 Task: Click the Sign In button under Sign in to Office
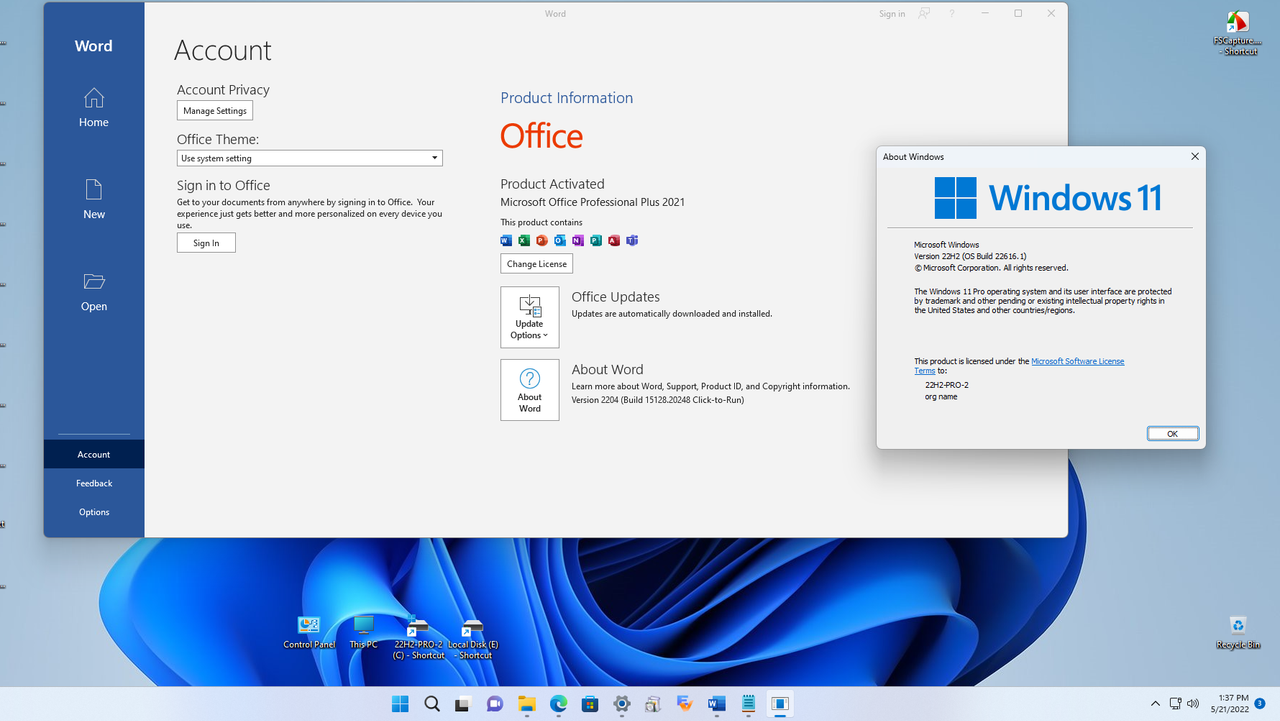206,243
